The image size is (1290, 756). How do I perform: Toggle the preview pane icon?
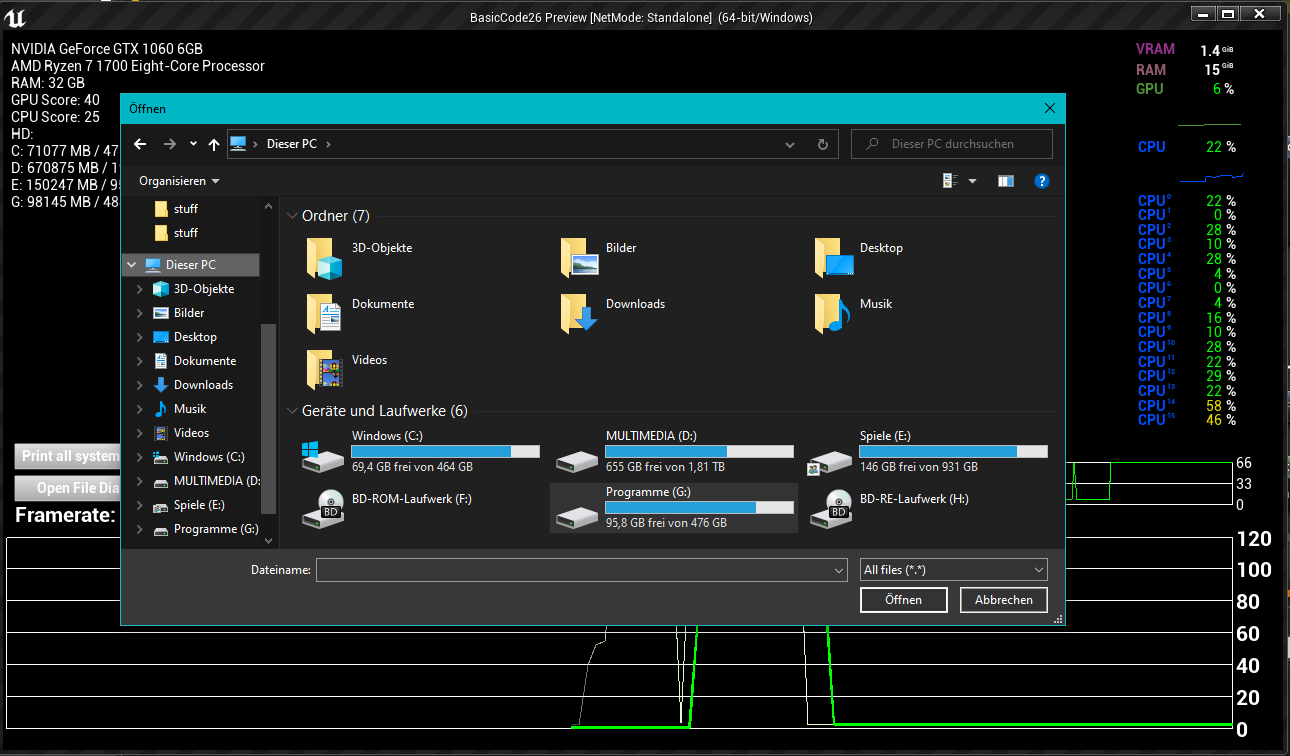point(1006,181)
